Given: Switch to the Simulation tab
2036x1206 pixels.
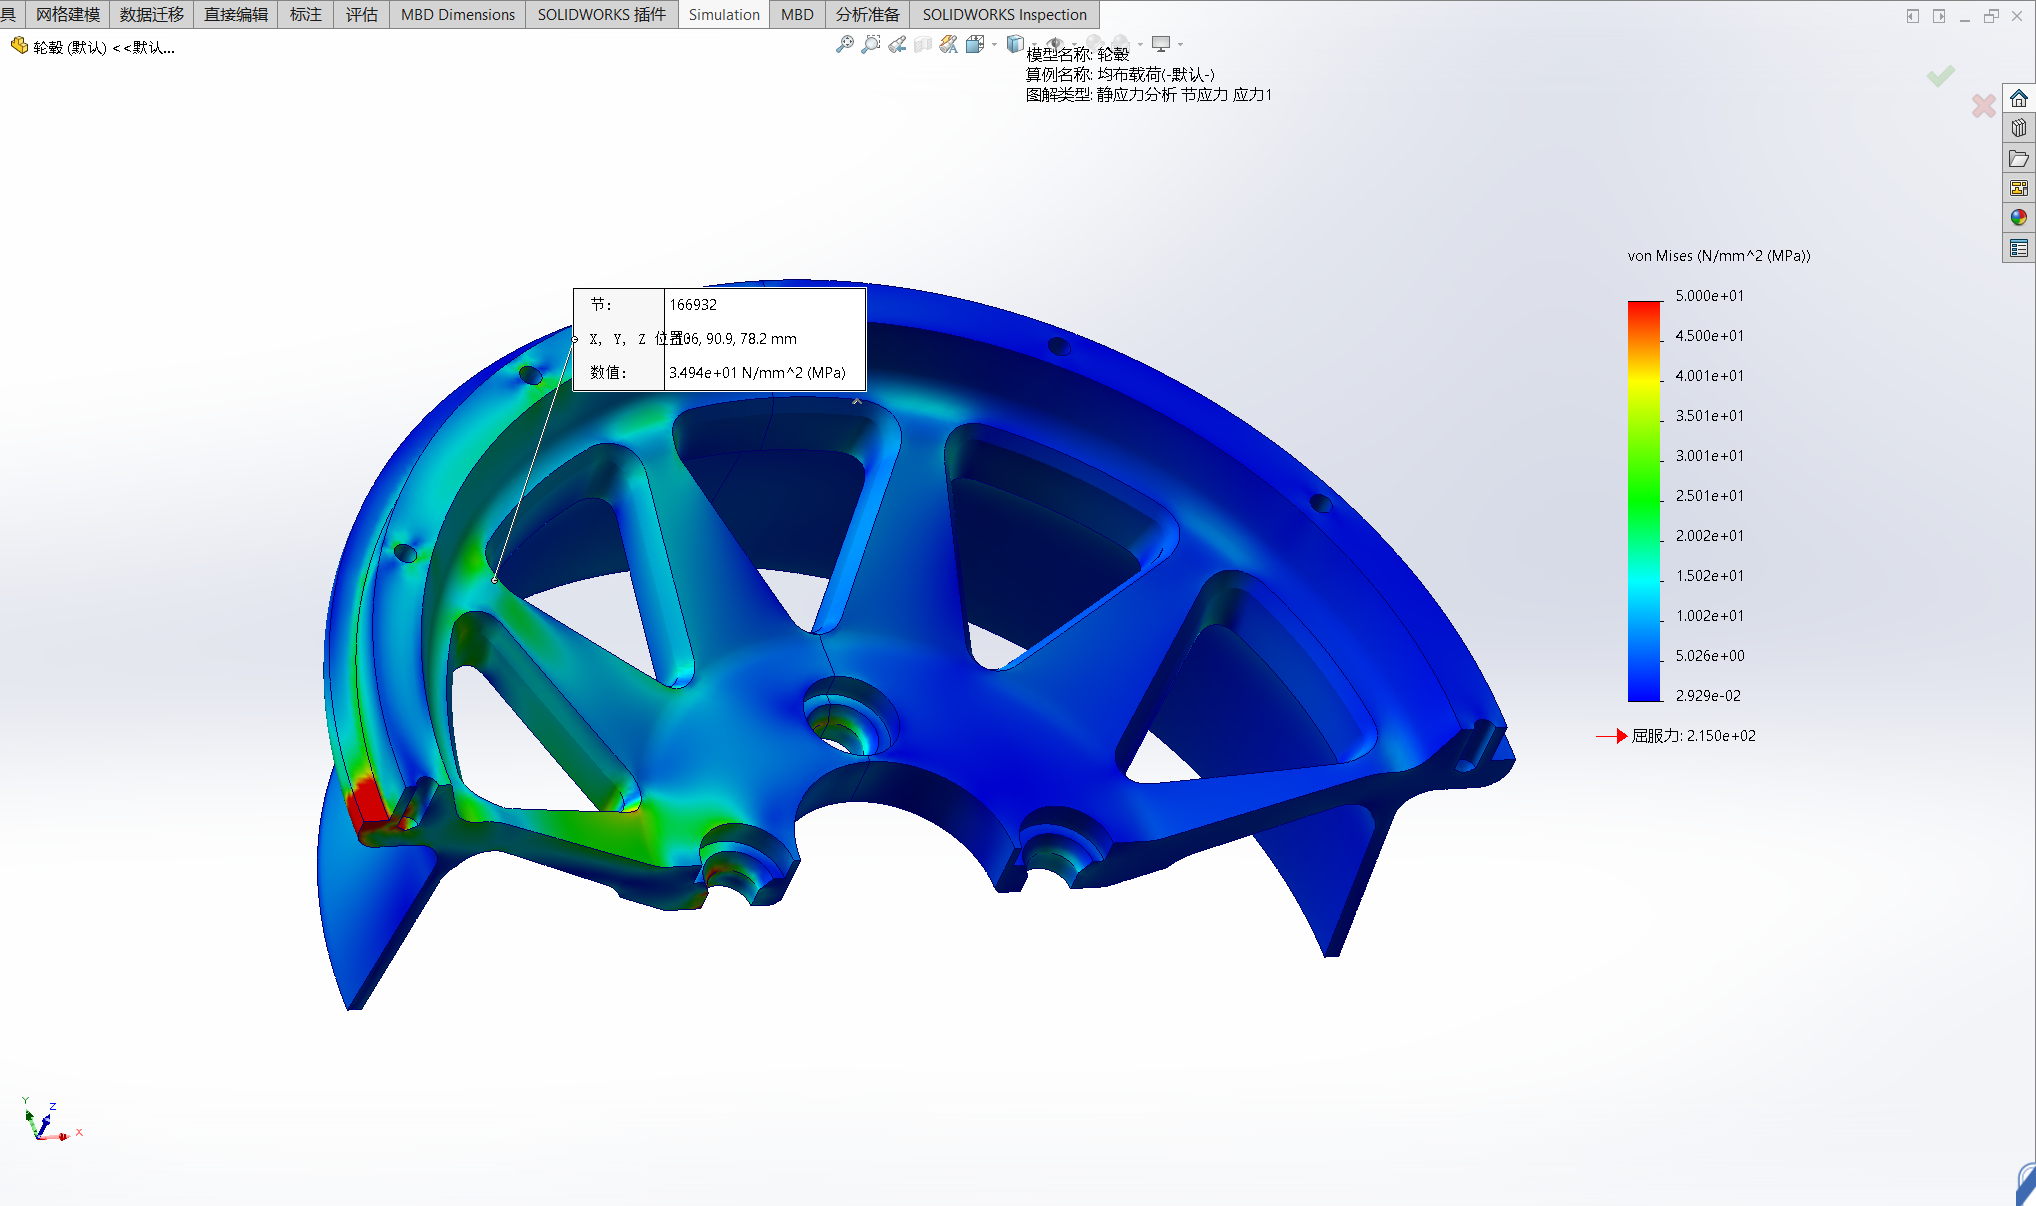Looking at the screenshot, I should 723,15.
